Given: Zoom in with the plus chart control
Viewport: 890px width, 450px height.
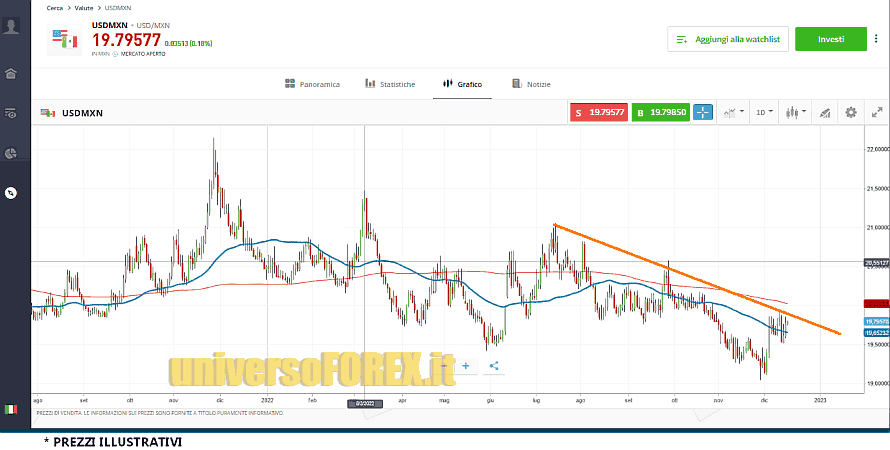Looking at the screenshot, I should coord(466,366).
